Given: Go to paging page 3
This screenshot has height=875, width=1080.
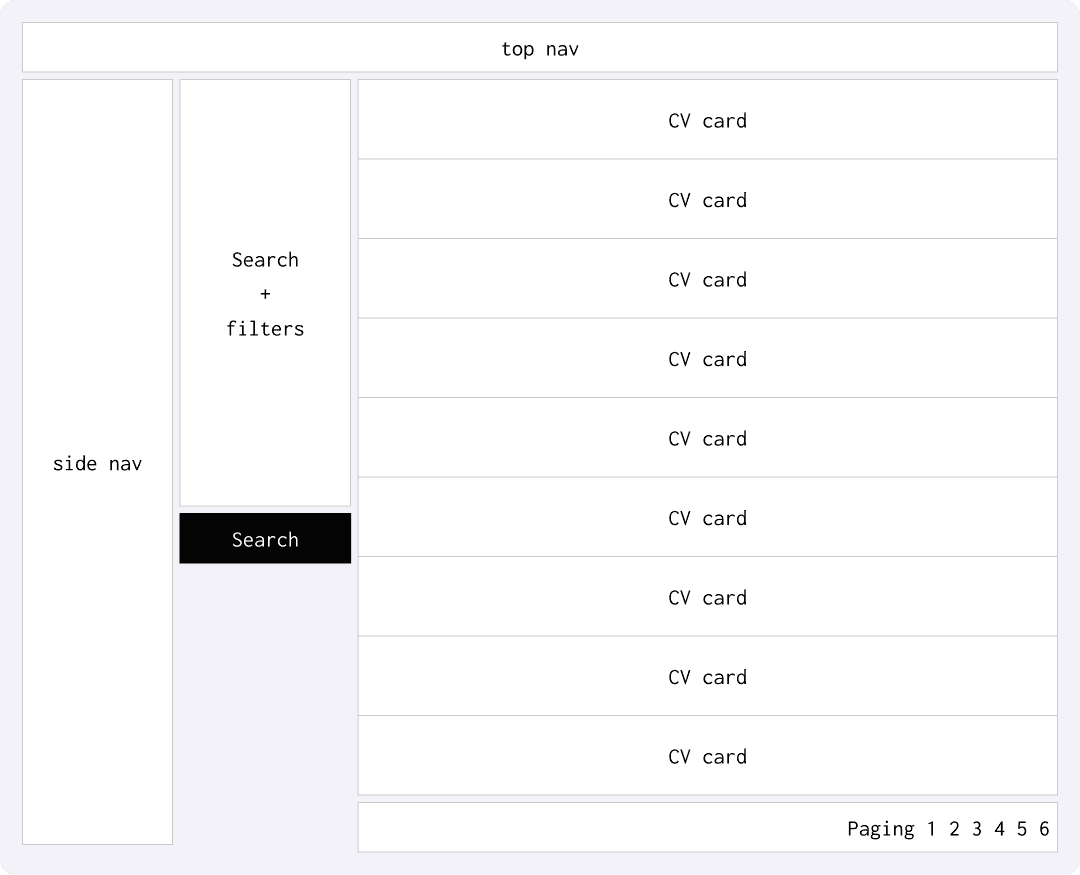Looking at the screenshot, I should 977,828.
